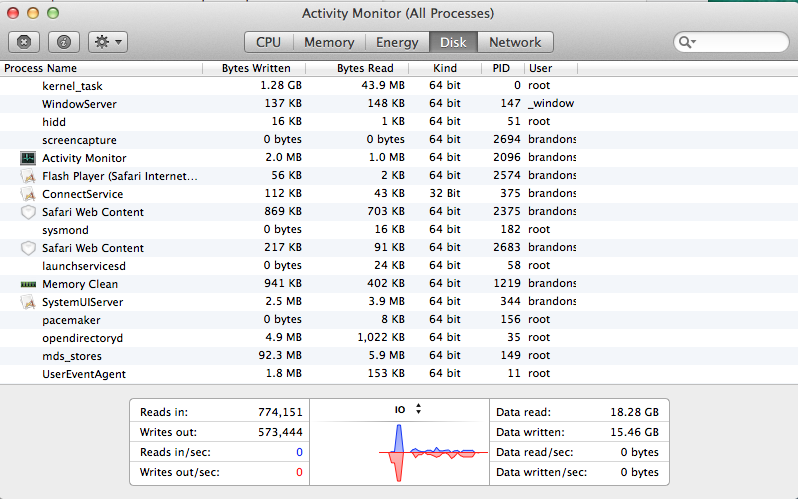Select the launchservicesd process
Viewport: 798px width, 499px height.
point(399,266)
